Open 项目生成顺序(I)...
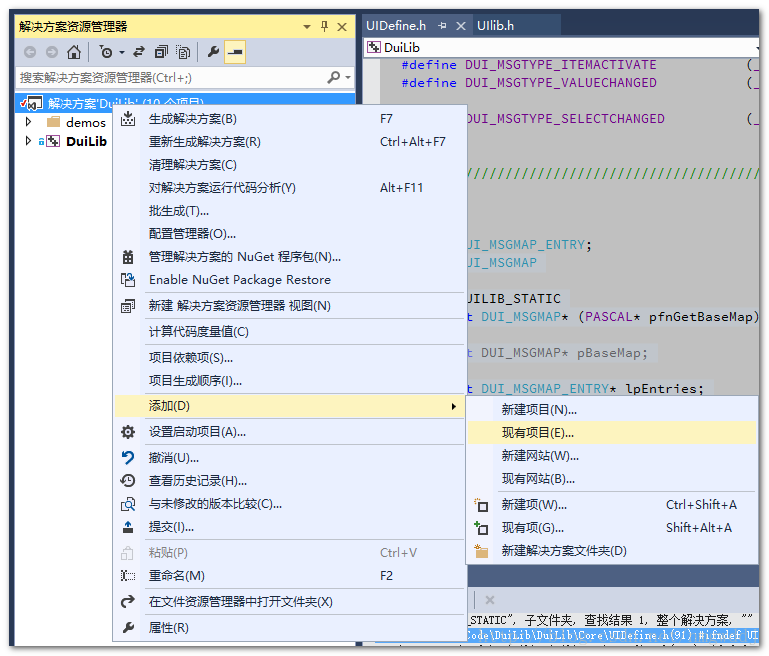 click(x=289, y=381)
